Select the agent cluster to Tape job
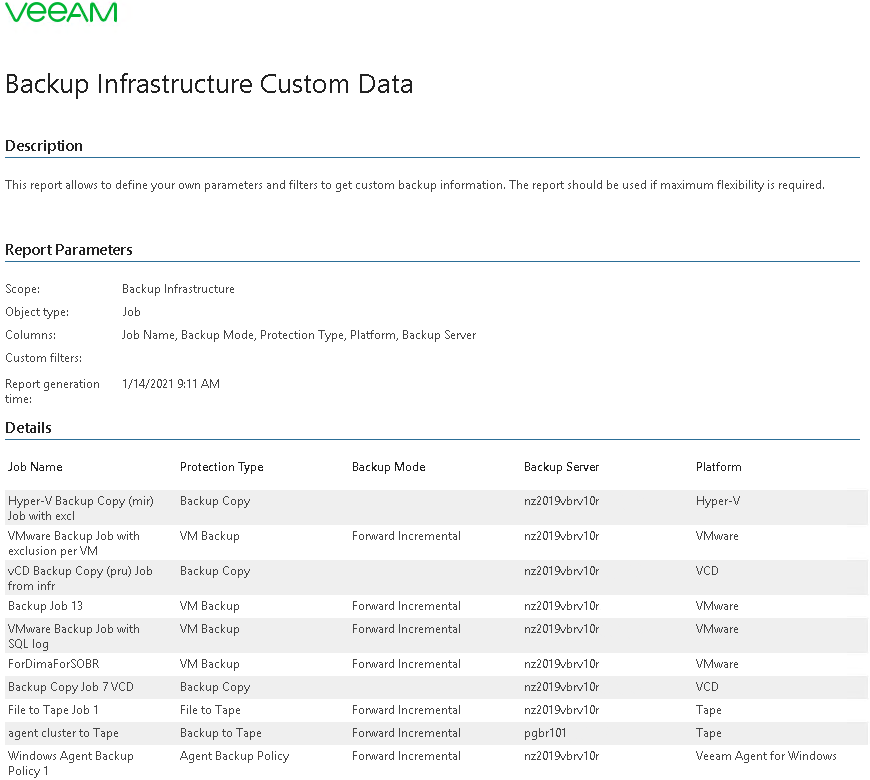Viewport: 870px width, 780px height. [63, 733]
